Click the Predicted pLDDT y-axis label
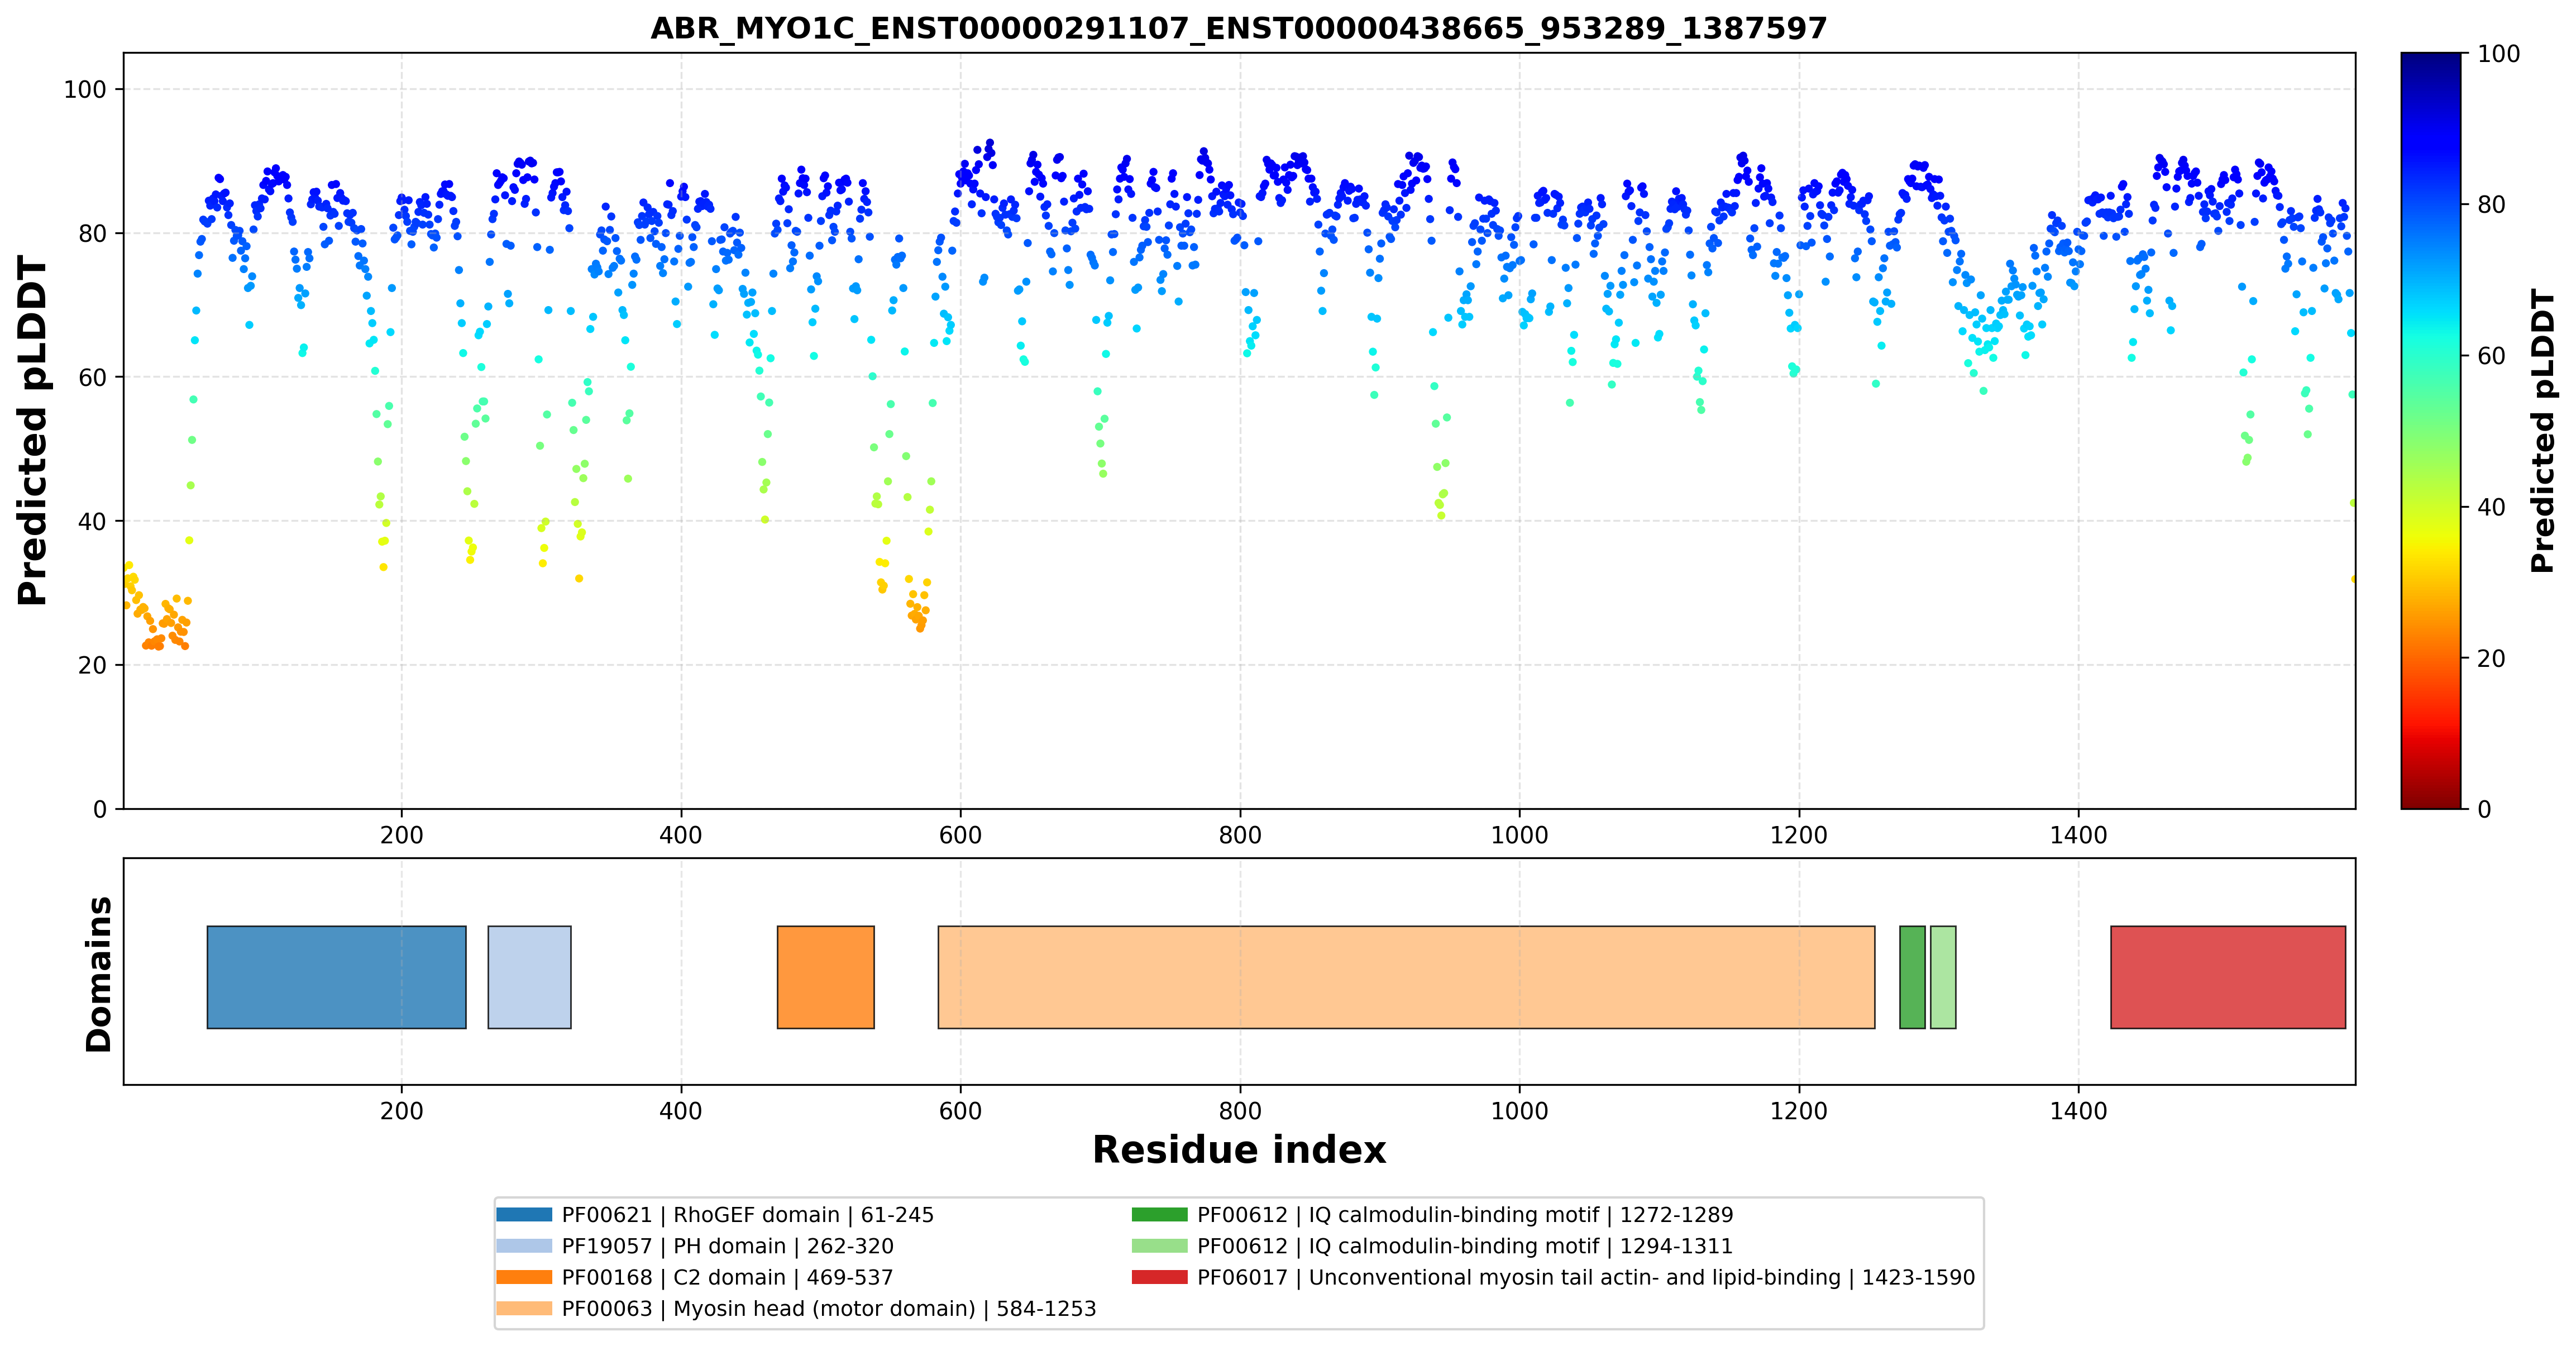 [x=32, y=431]
